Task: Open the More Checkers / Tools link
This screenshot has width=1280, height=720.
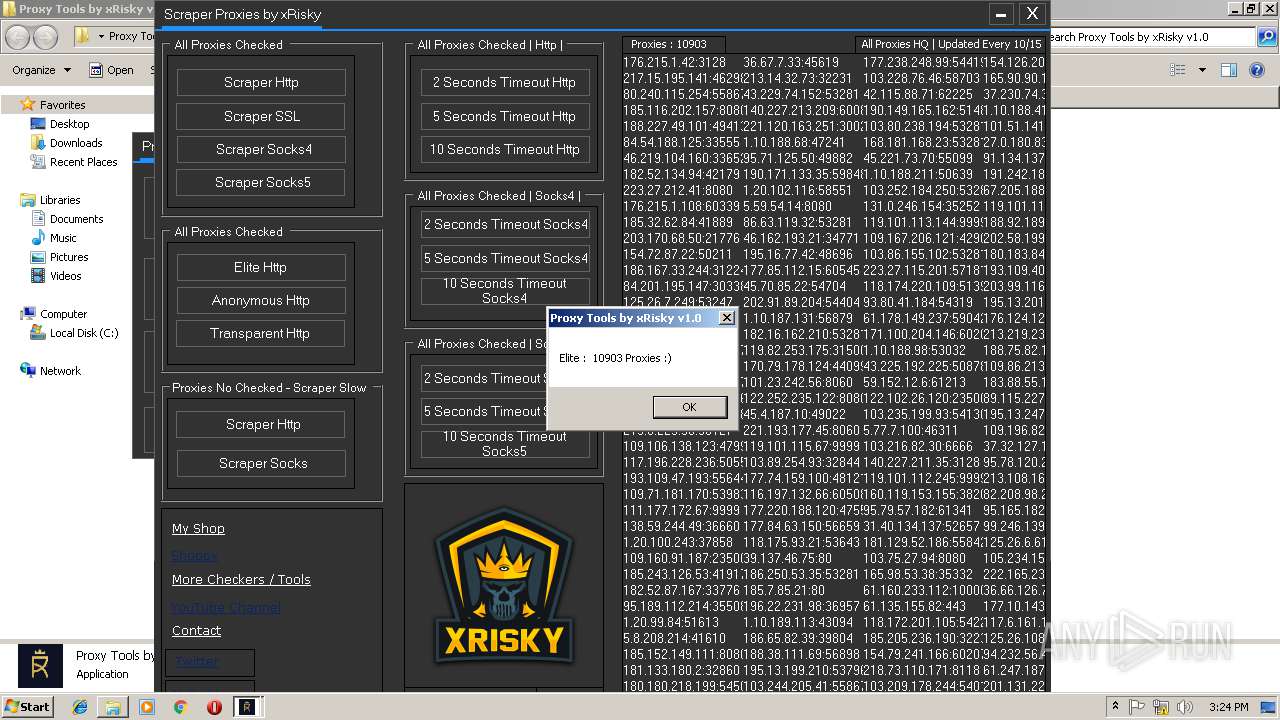Action: pyautogui.click(x=241, y=579)
